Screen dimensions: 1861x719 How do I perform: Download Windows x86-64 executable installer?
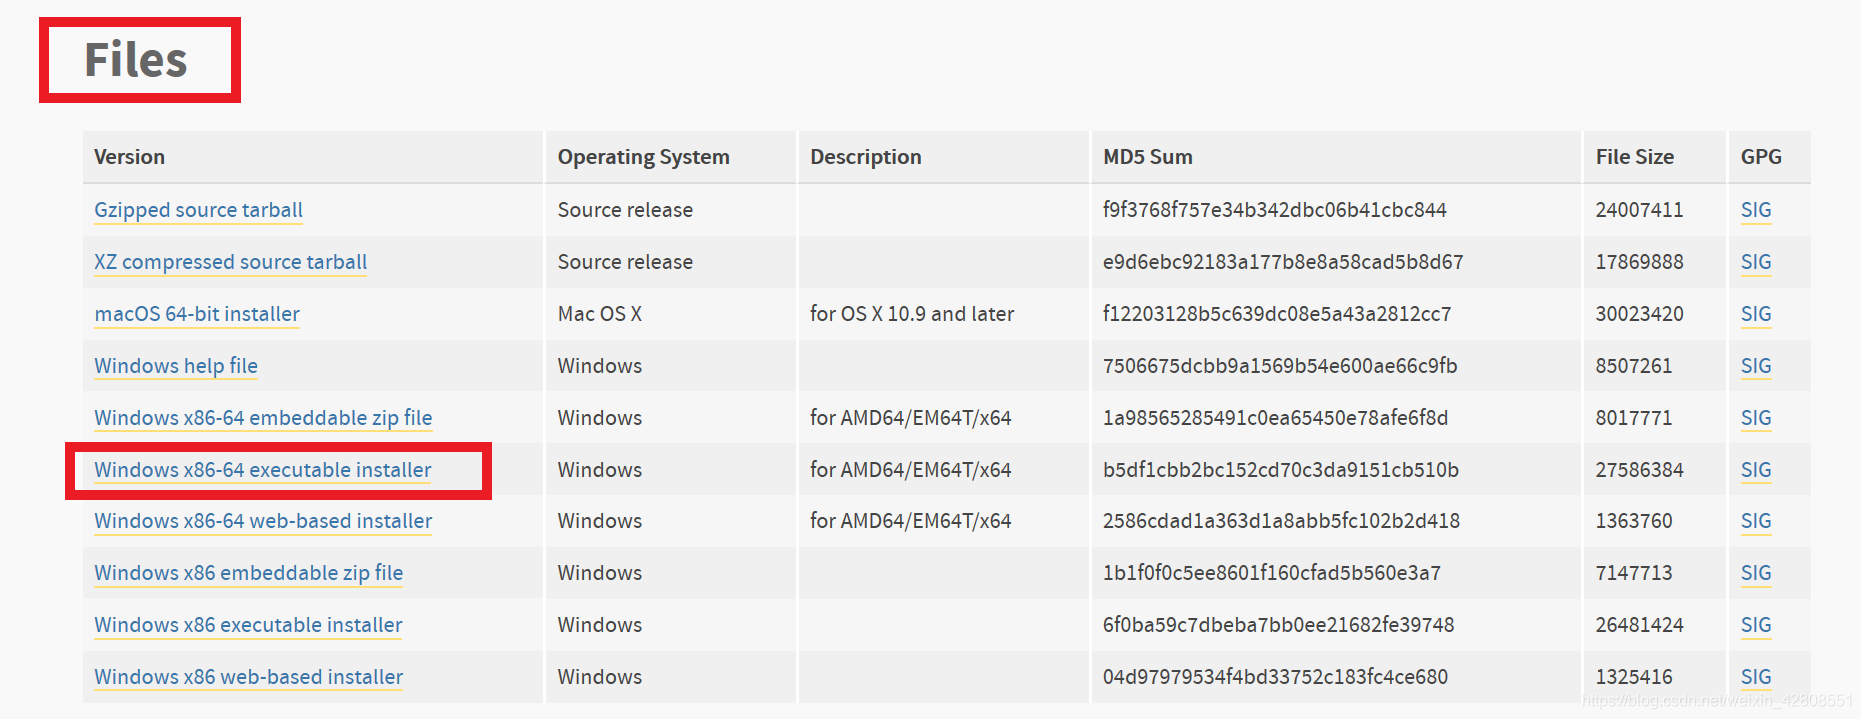pos(263,470)
